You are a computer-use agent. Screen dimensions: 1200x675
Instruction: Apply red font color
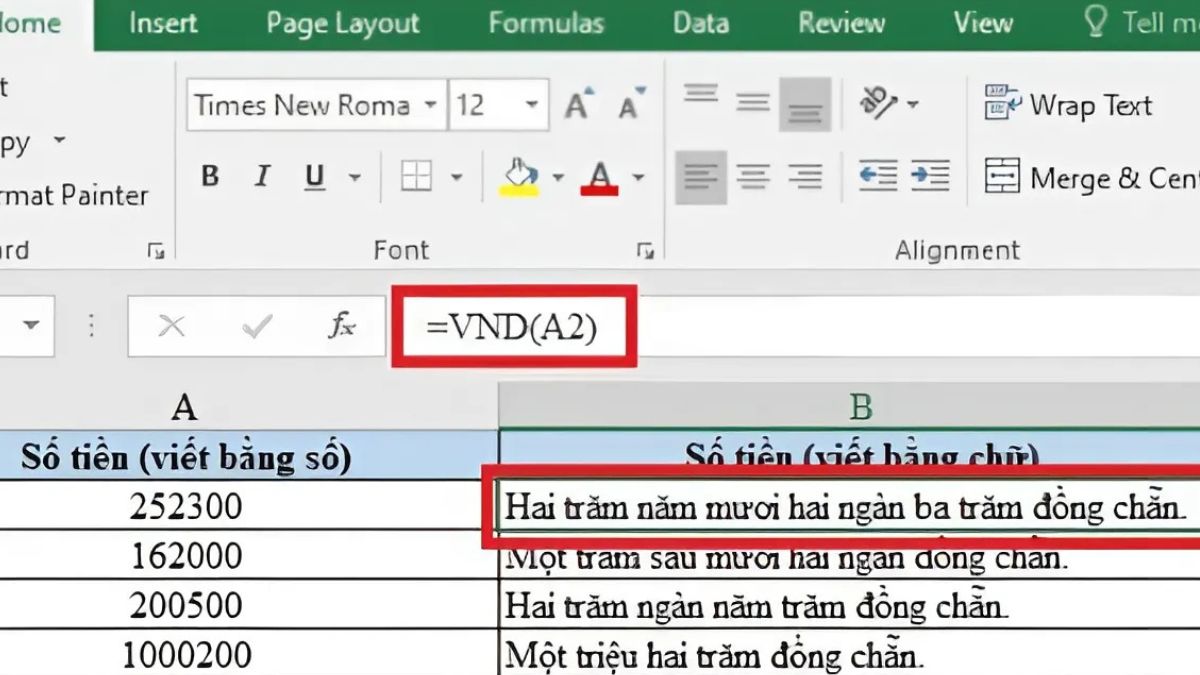tap(600, 177)
